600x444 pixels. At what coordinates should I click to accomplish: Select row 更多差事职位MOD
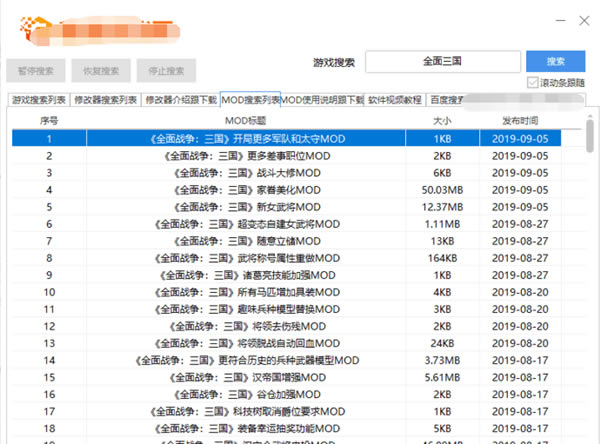tap(286, 156)
